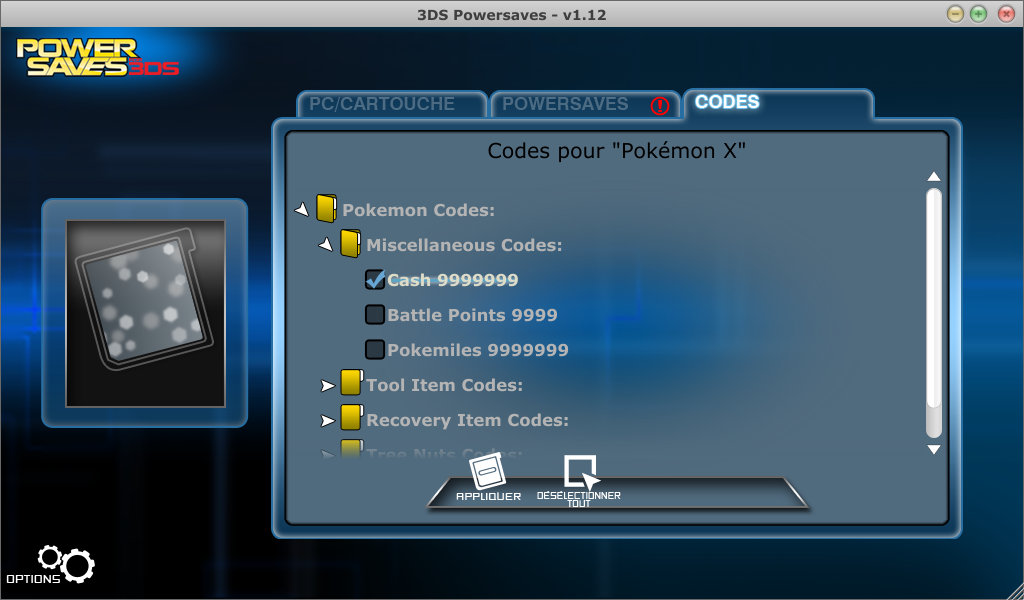
Task: Expand the Tool Item Codes arrow
Action: (x=328, y=386)
